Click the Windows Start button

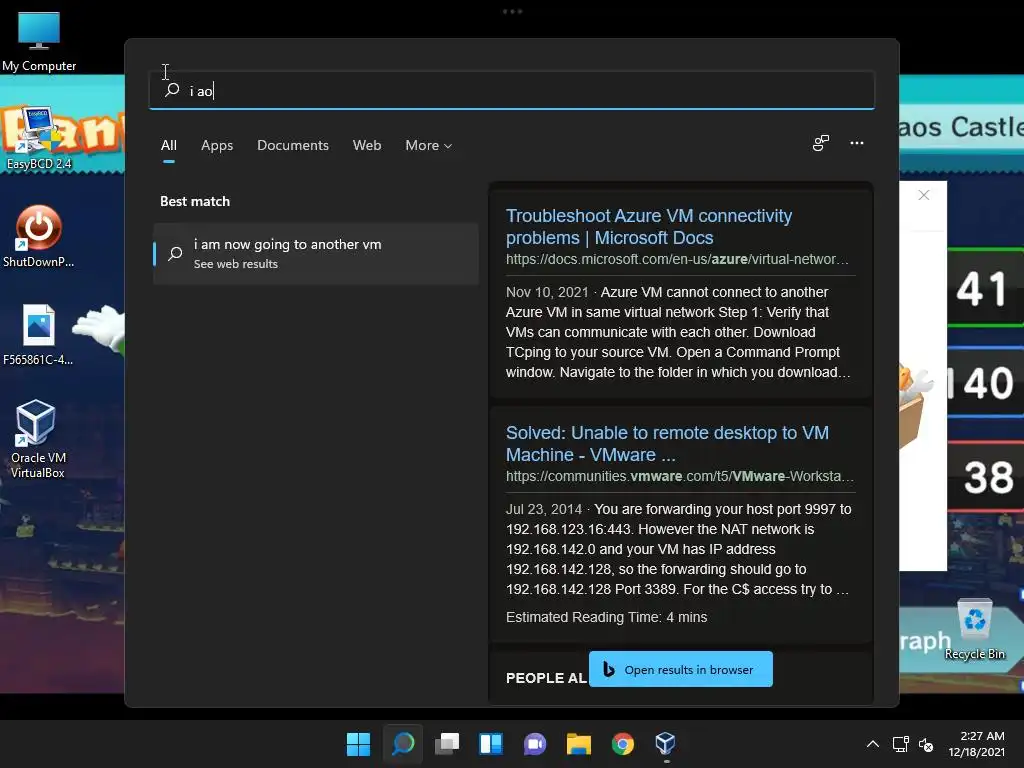358,744
